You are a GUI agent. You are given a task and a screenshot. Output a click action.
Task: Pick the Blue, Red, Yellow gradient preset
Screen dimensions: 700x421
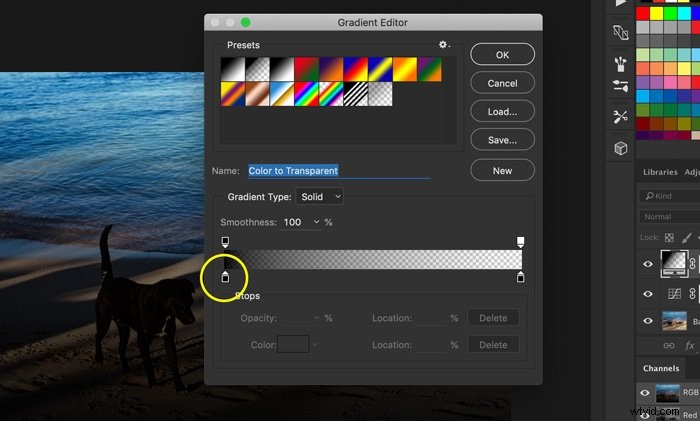point(356,69)
